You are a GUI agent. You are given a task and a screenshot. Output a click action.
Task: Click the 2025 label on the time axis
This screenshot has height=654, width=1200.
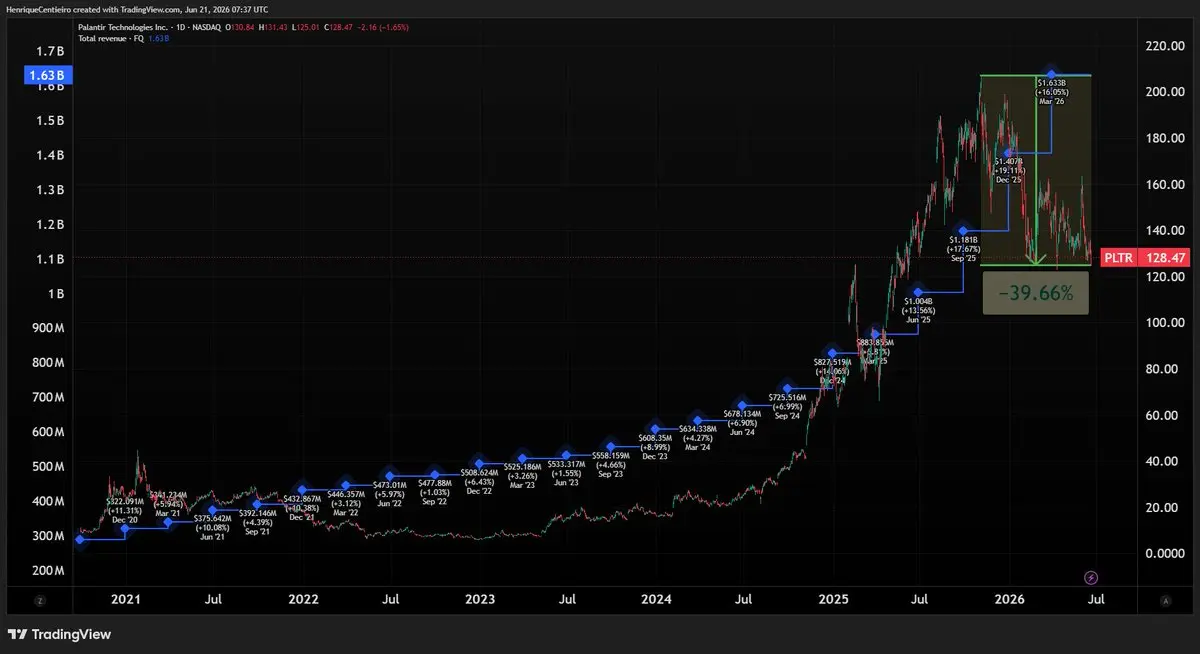[x=833, y=600]
